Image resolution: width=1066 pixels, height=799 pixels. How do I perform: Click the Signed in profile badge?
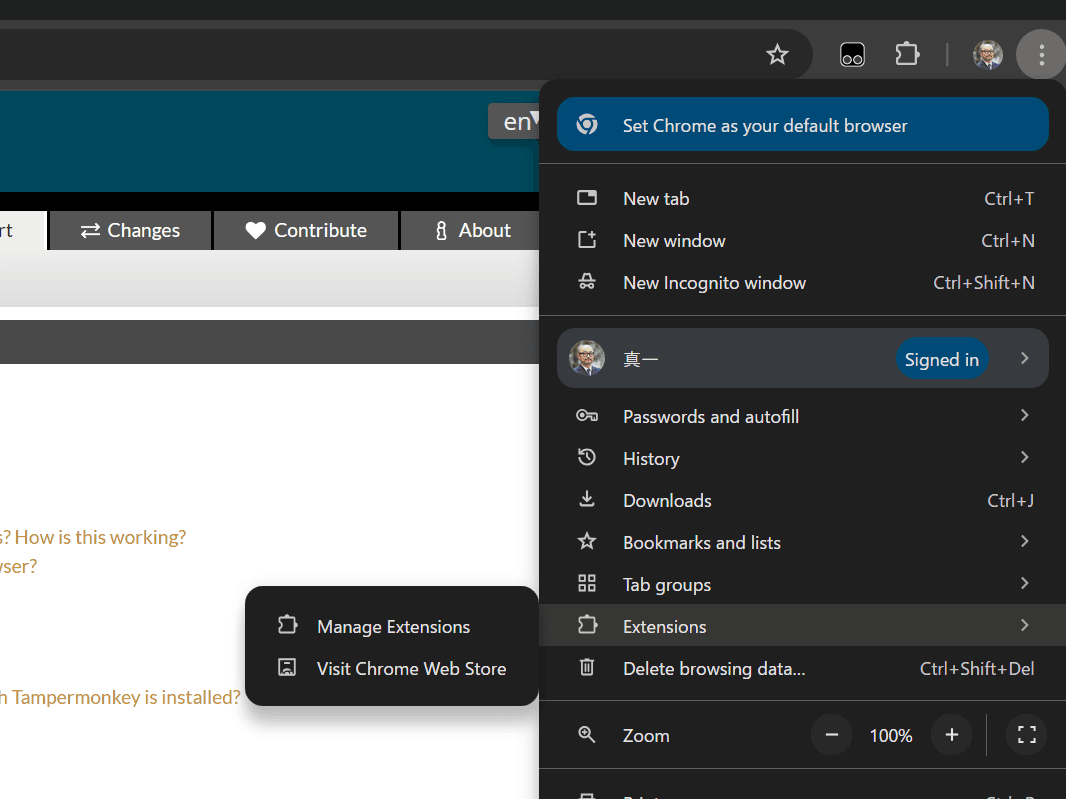tap(941, 359)
